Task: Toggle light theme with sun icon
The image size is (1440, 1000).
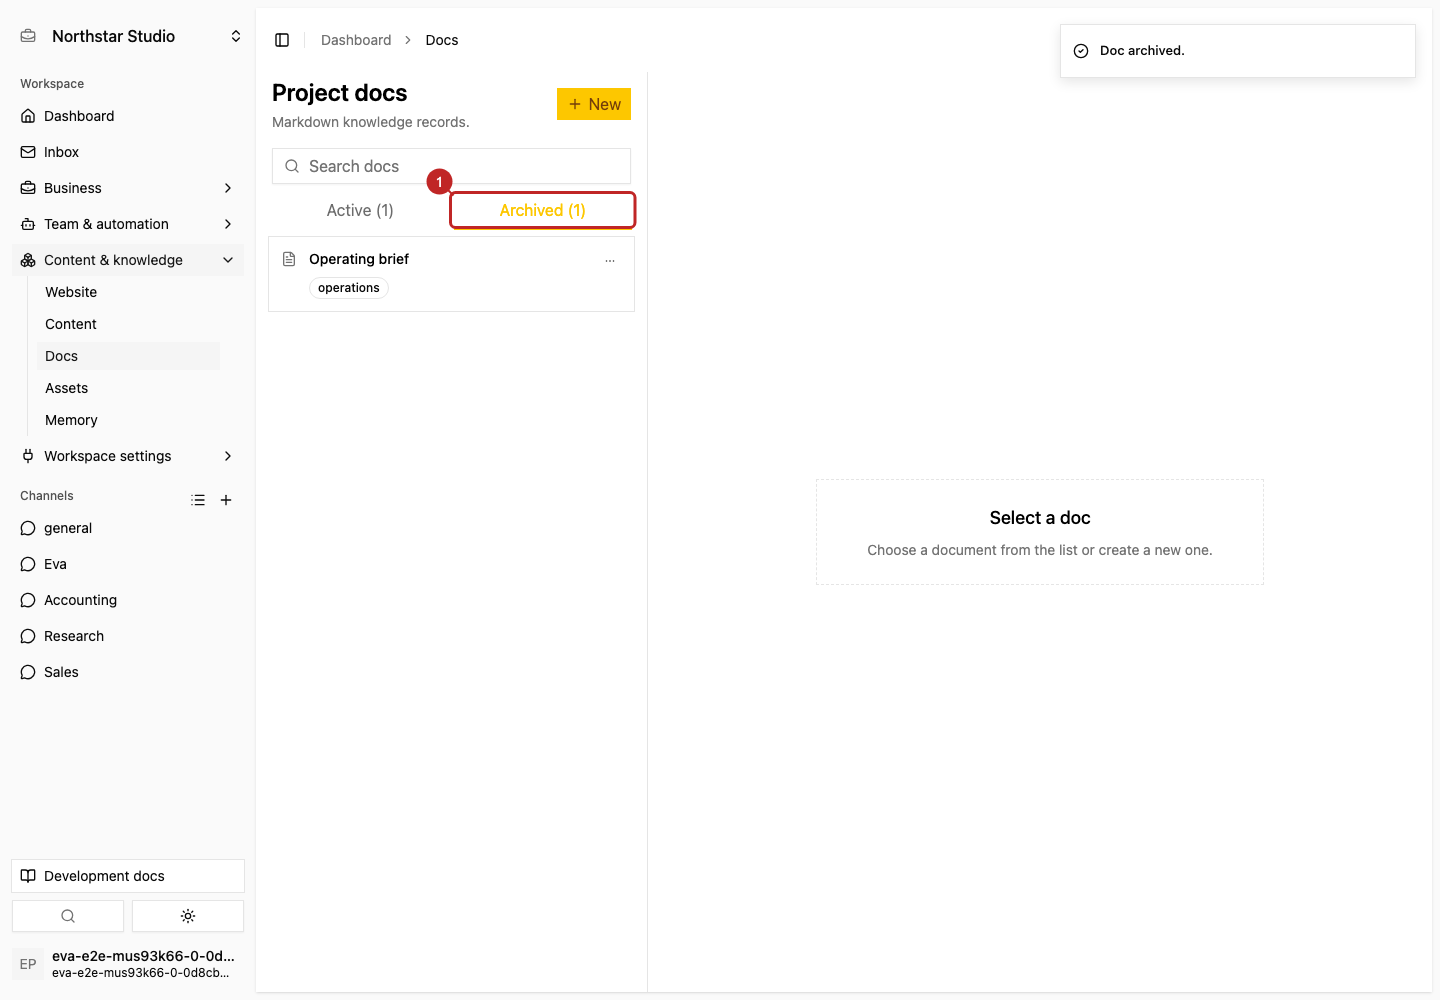Action: tap(188, 916)
